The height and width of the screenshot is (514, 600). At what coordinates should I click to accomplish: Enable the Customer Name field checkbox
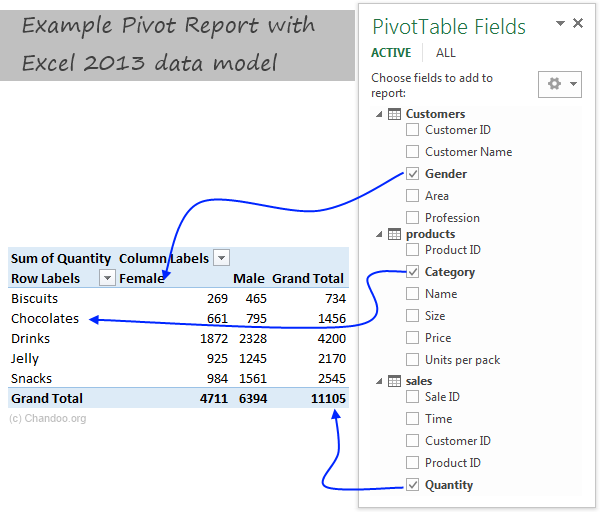(x=413, y=152)
